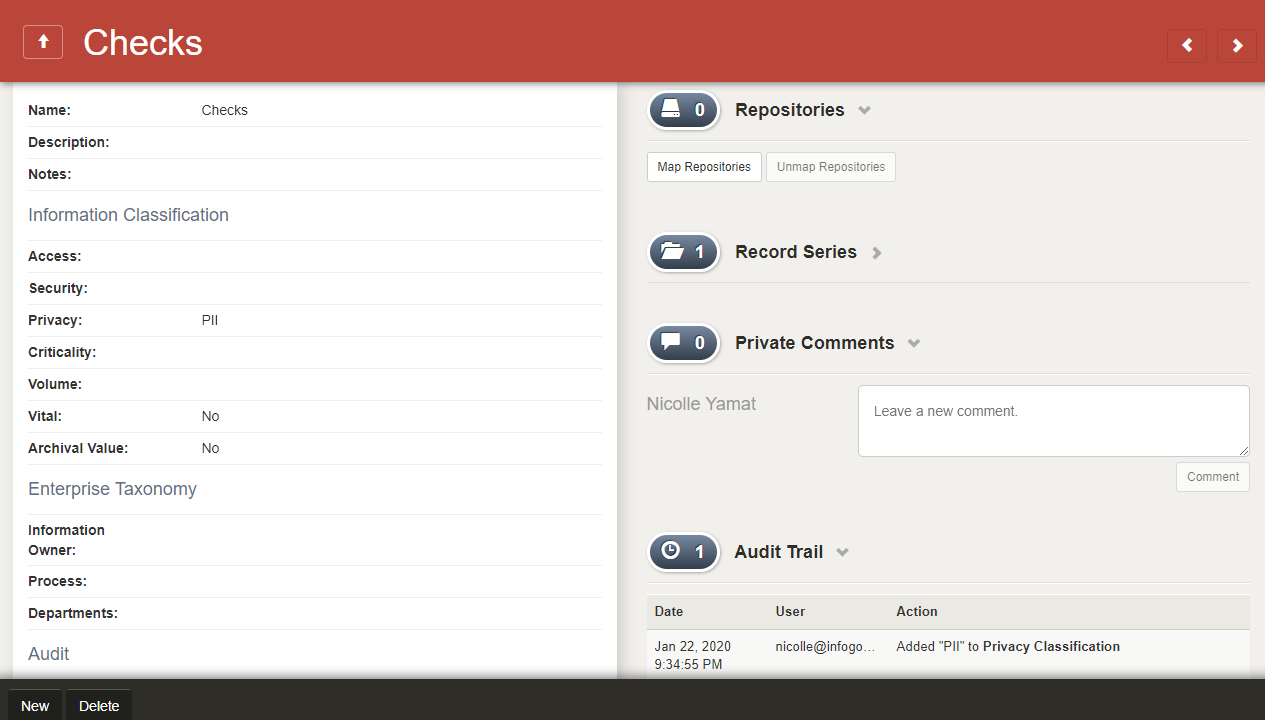Click the Privacy field value PII
1265x720 pixels.
pyautogui.click(x=210, y=321)
